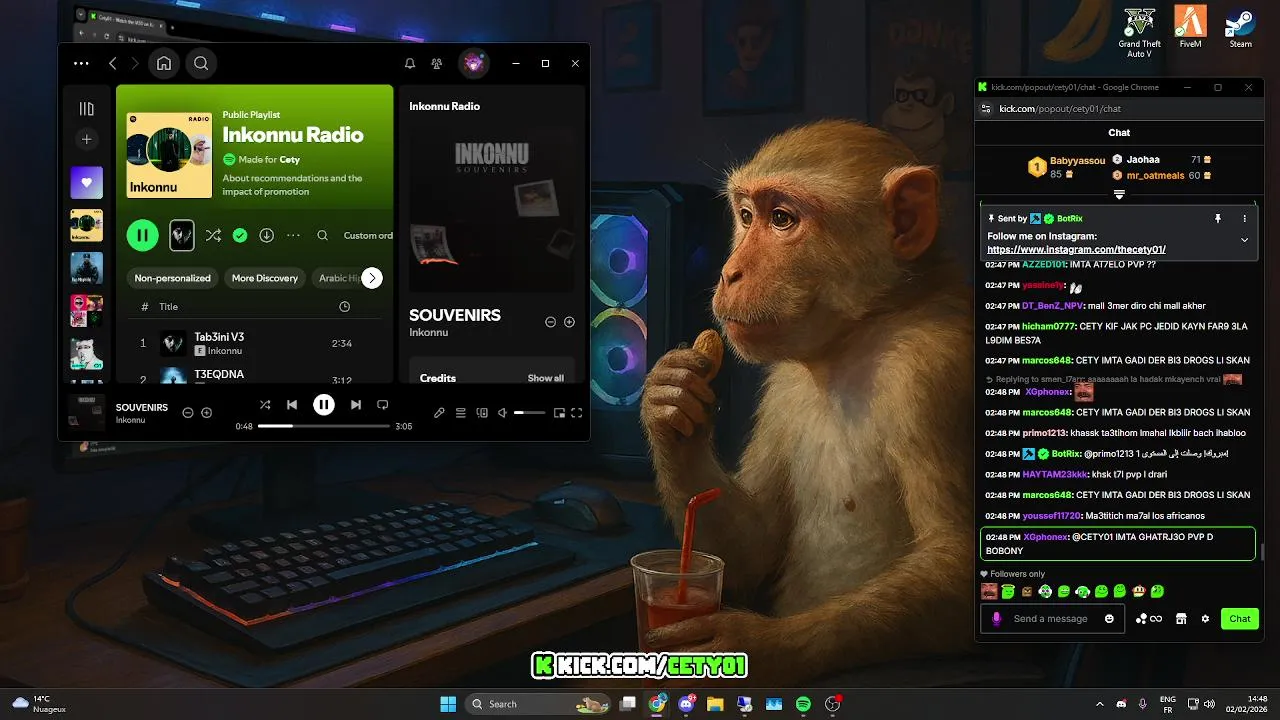Hide SOUVENIRS from recommendations in Now Playing panel
The width and height of the screenshot is (1280, 720).
coord(550,322)
